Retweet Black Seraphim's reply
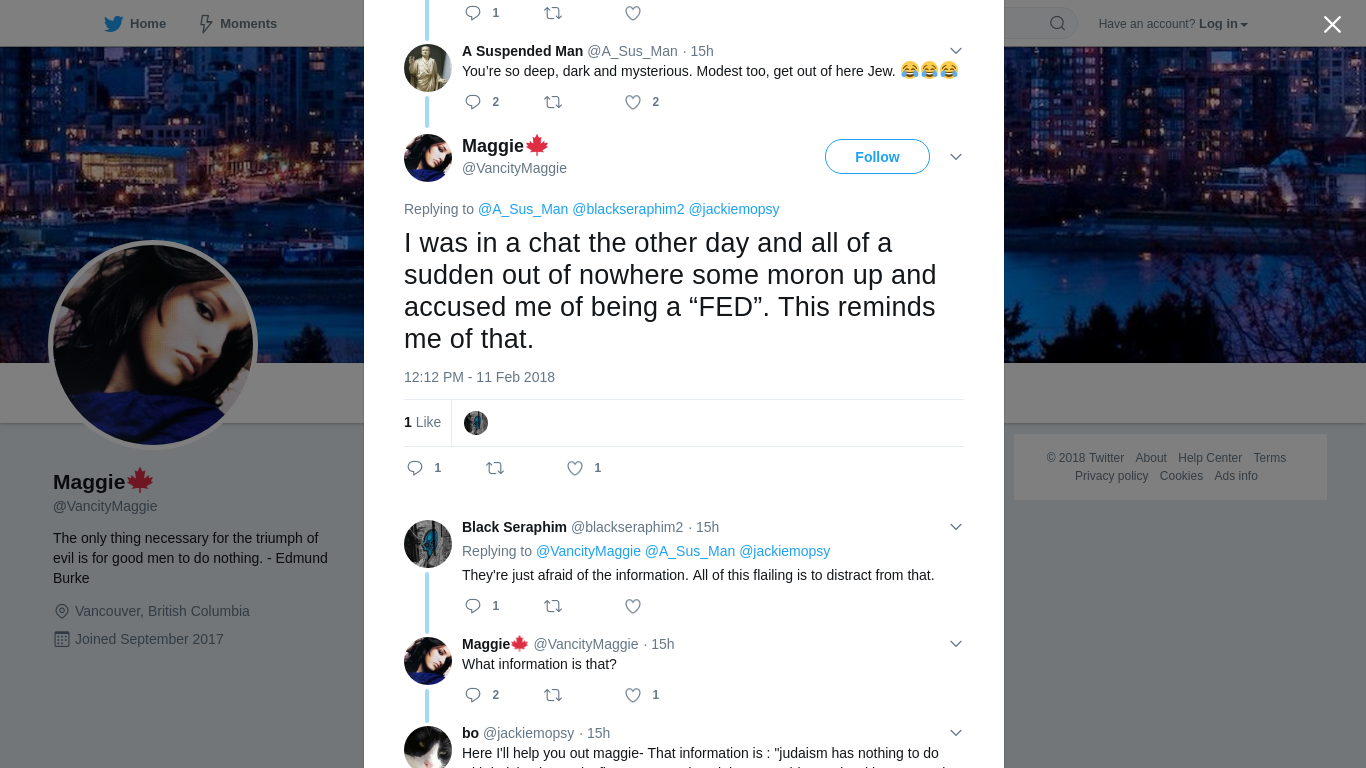 coord(553,606)
